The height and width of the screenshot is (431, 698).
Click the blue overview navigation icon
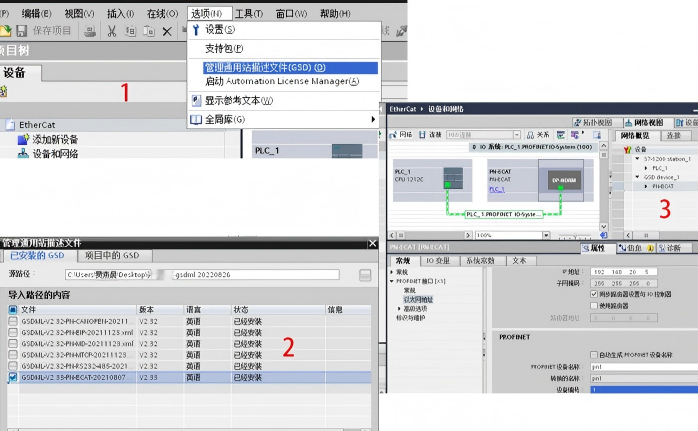[x=604, y=235]
